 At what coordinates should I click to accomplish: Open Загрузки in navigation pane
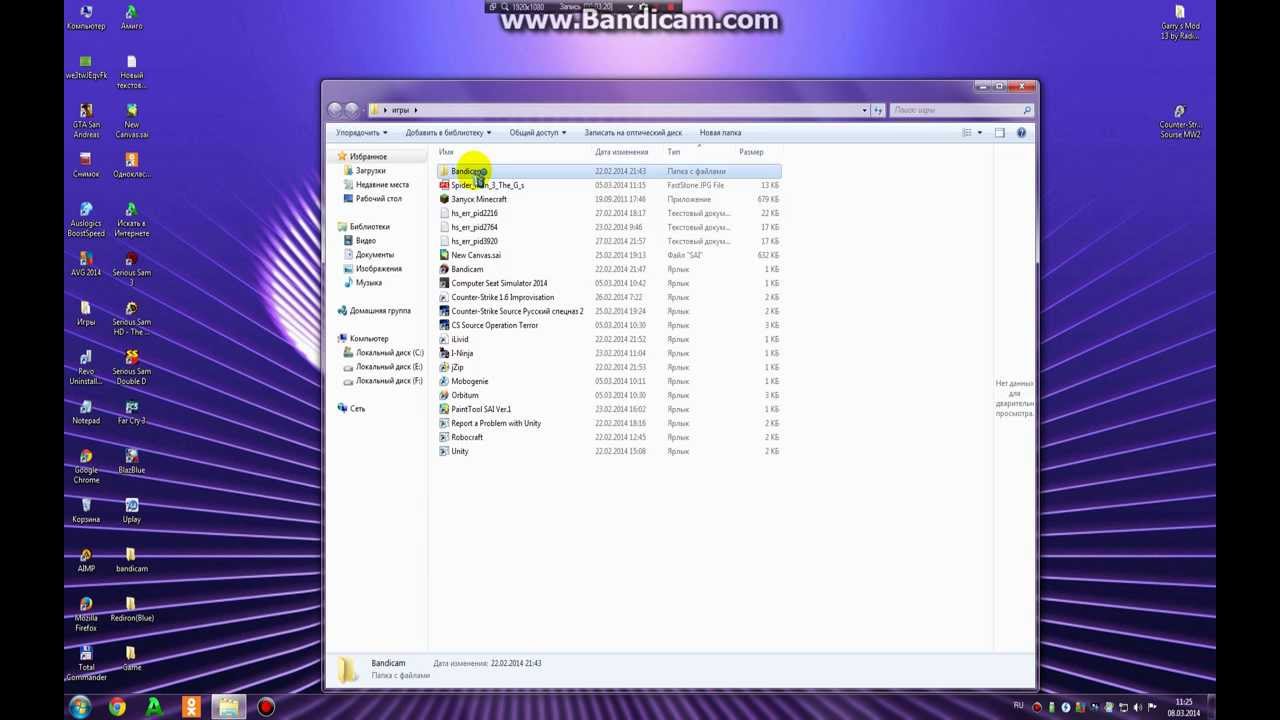click(x=370, y=171)
